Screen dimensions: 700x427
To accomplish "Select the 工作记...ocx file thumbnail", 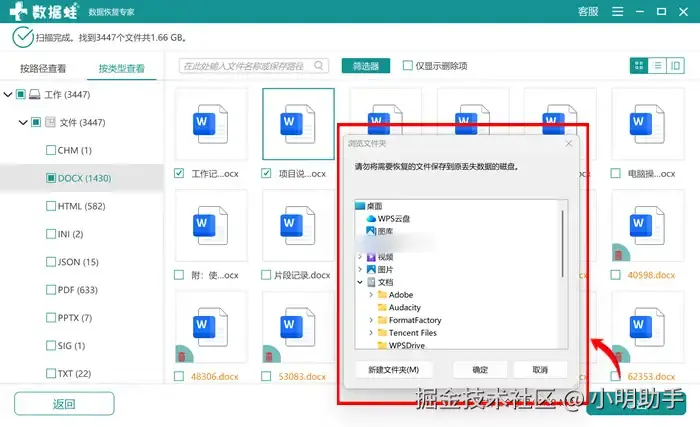I will tap(211, 124).
